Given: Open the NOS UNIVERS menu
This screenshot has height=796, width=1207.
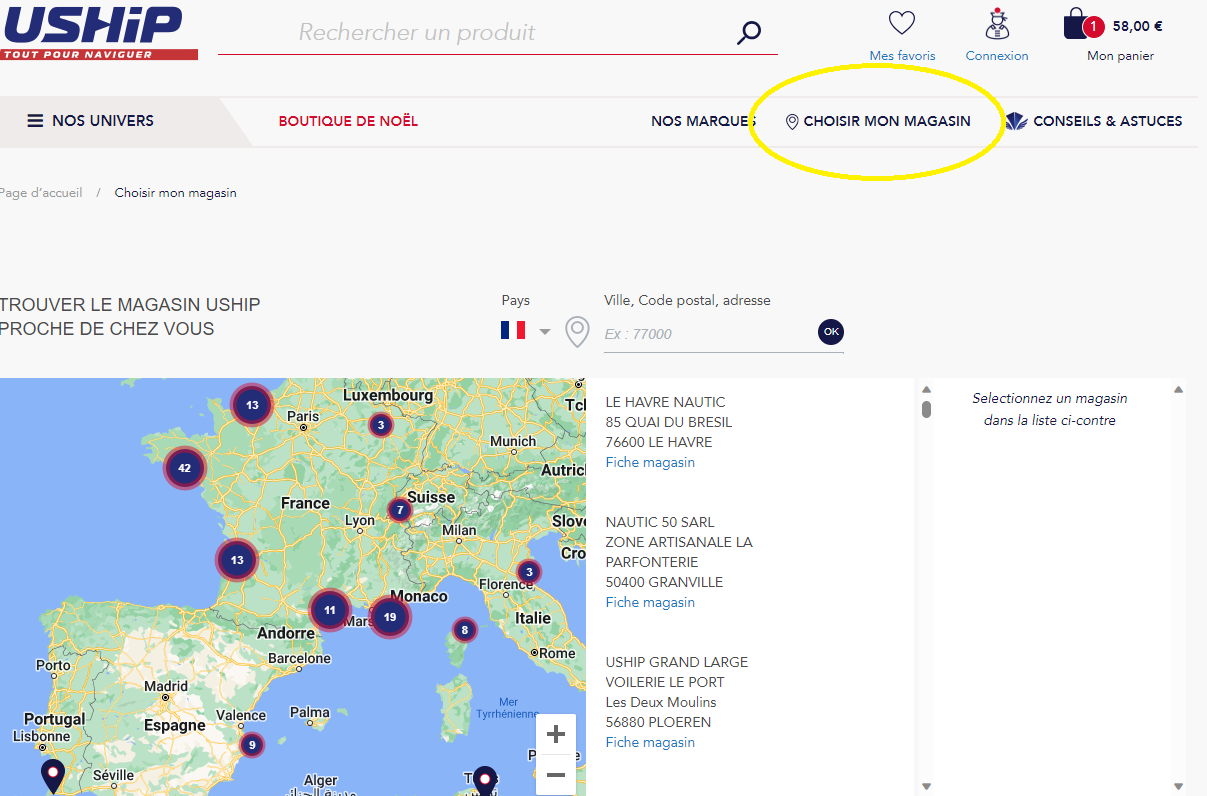Looking at the screenshot, I should click(x=90, y=121).
